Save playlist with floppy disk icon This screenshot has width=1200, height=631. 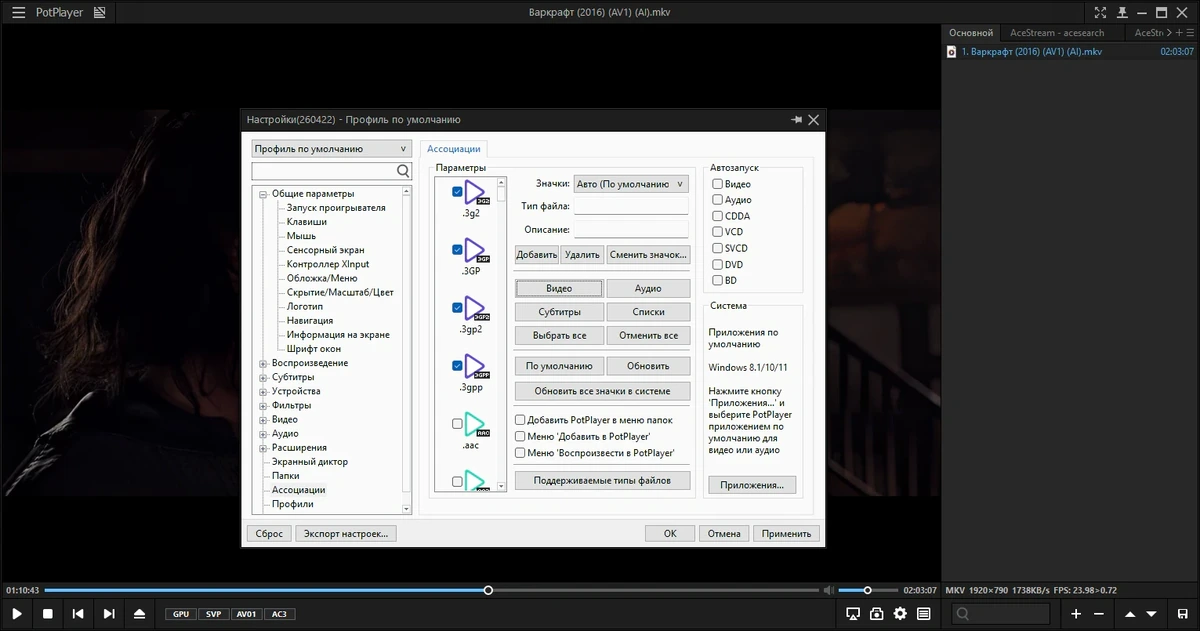(1181, 613)
